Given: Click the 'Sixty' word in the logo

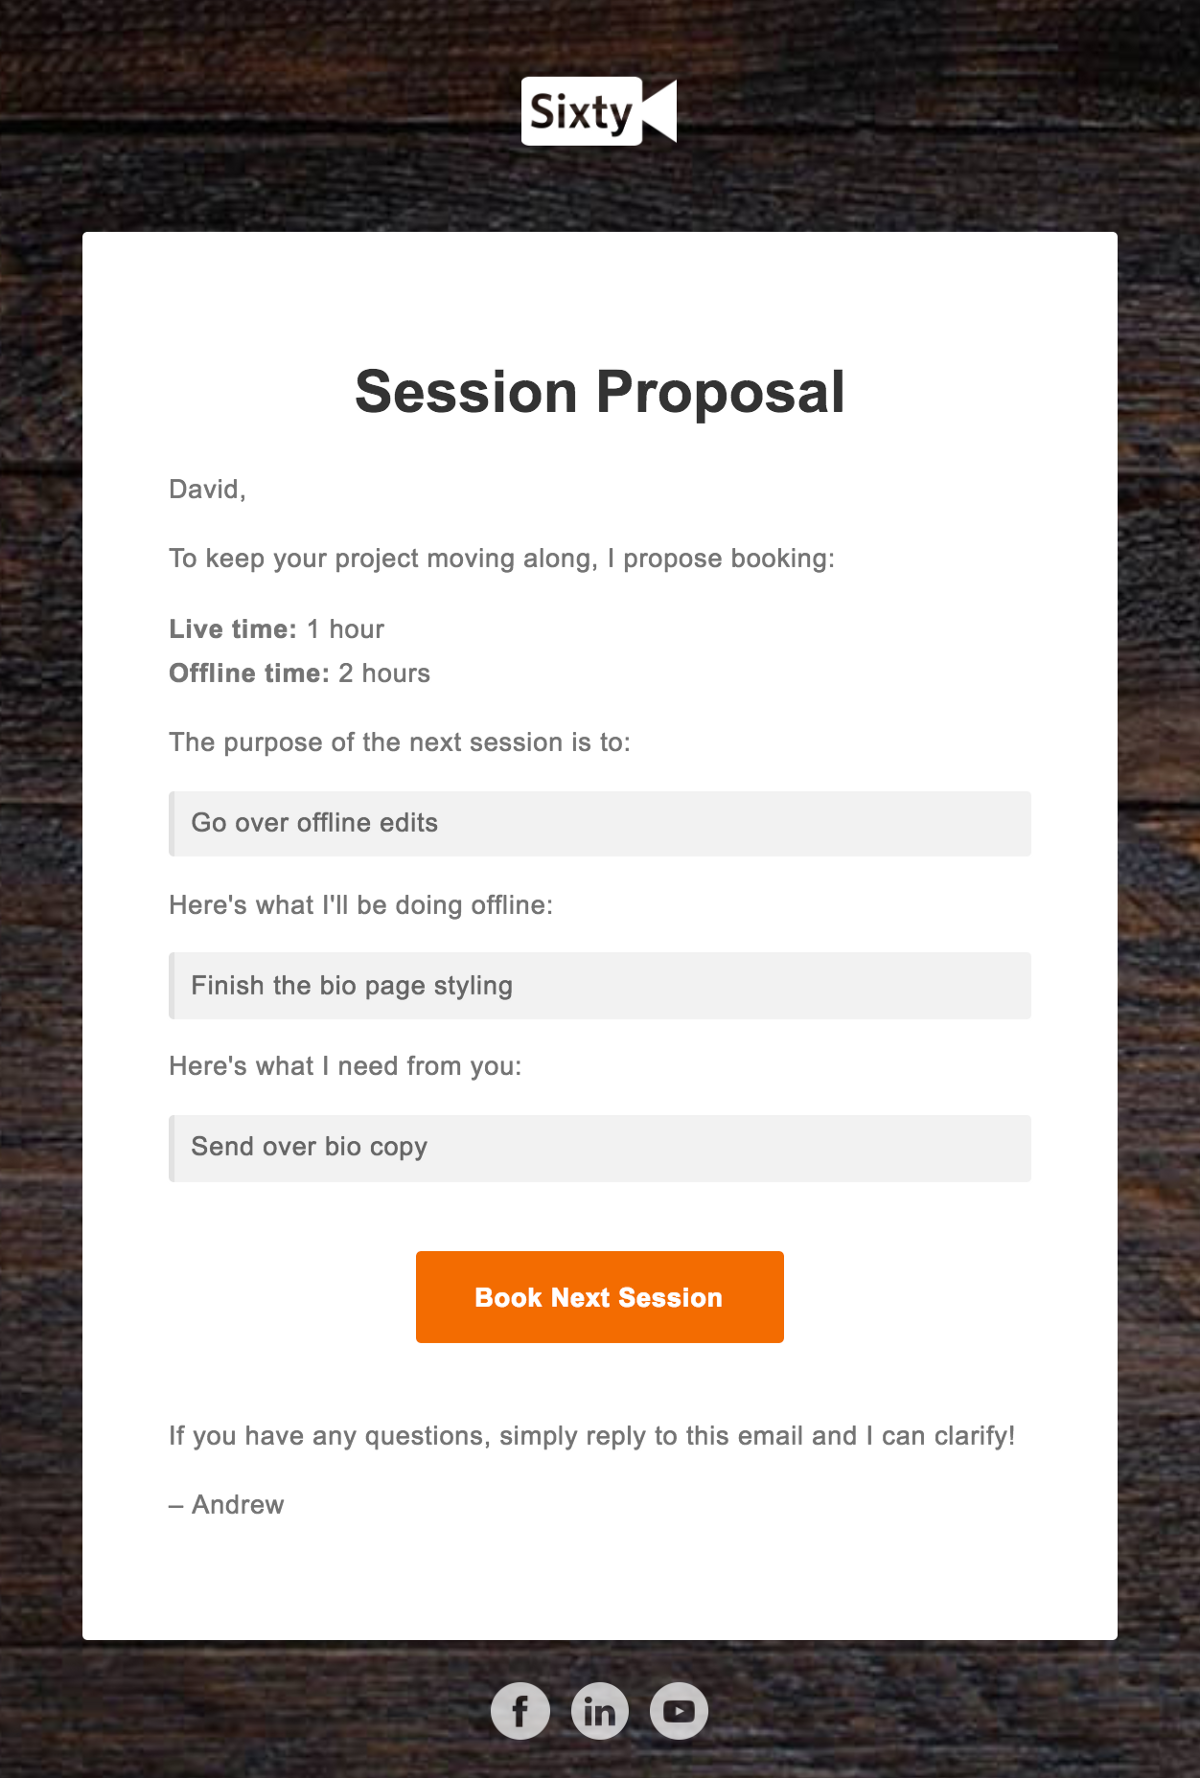Looking at the screenshot, I should click(581, 112).
